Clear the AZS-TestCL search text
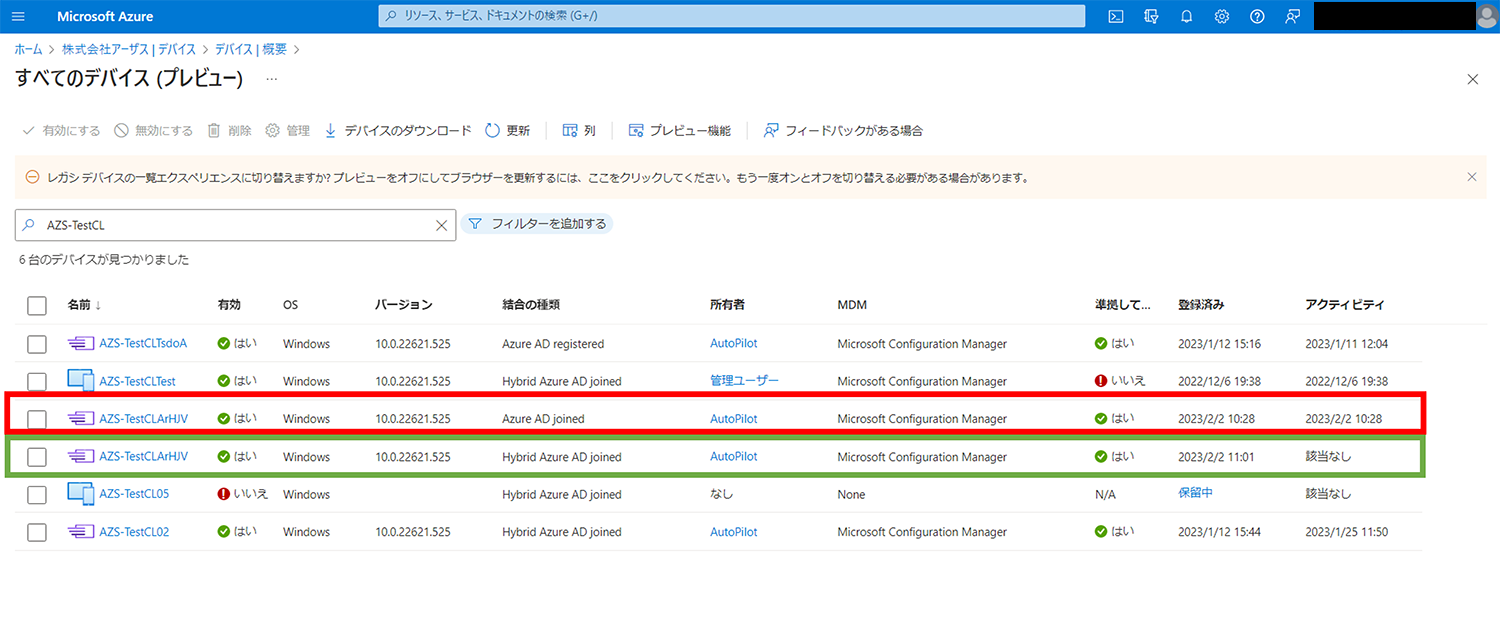 [x=441, y=226]
